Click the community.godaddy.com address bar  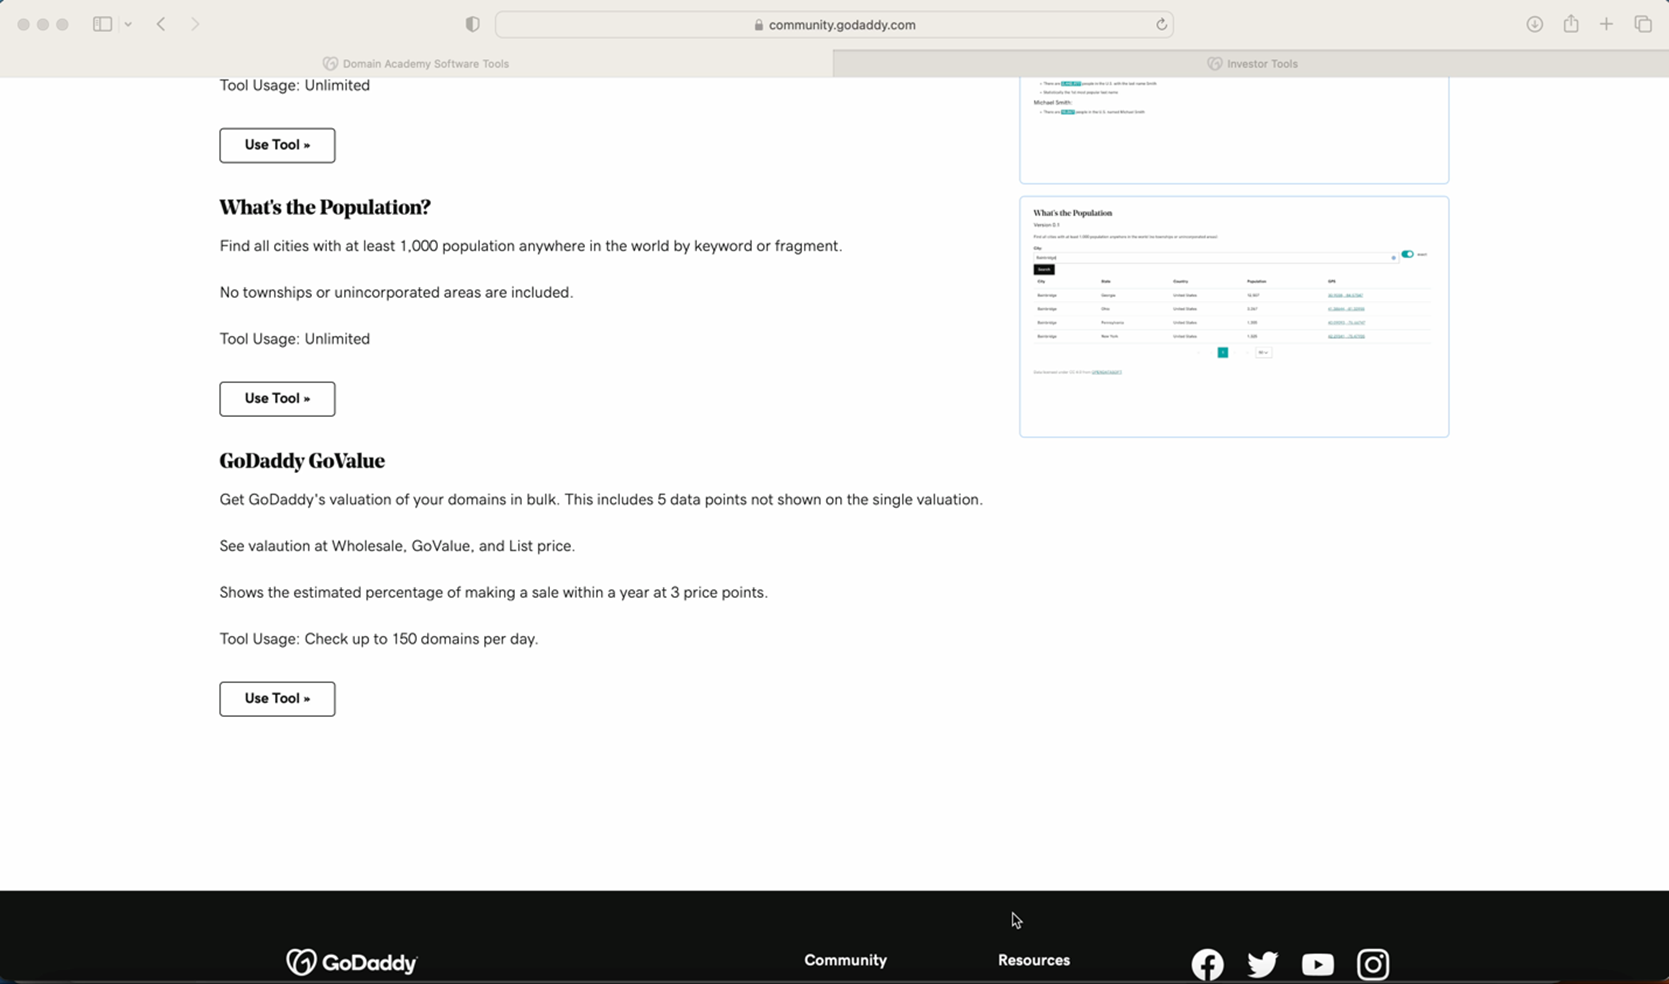833,25
